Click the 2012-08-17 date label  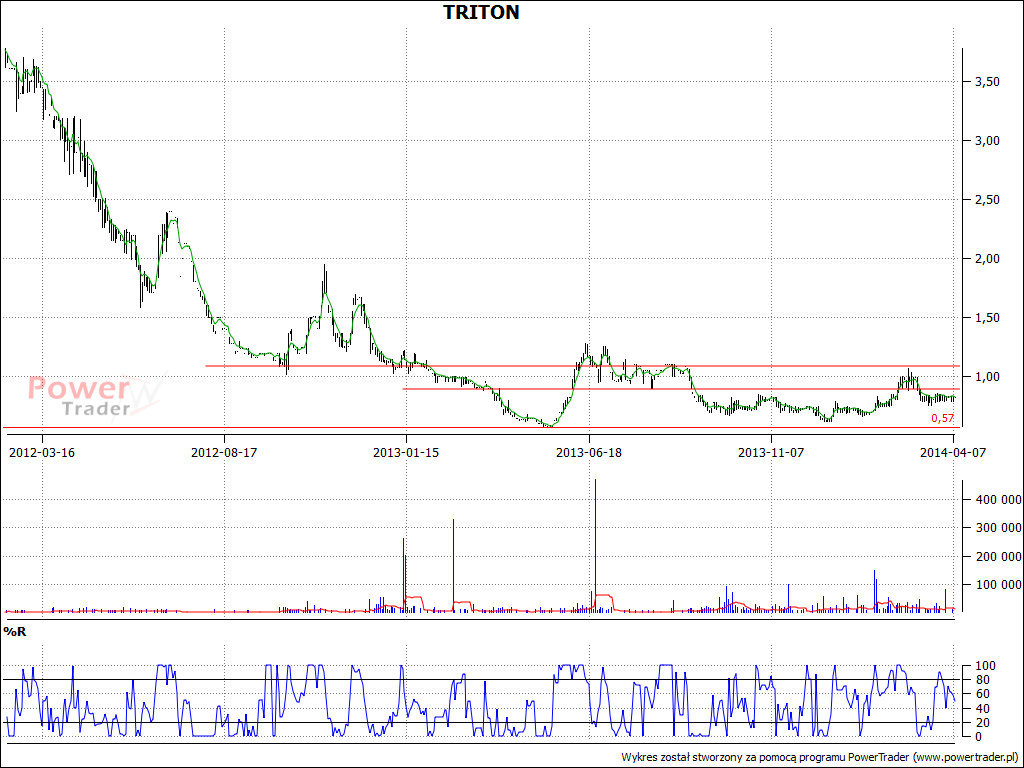pyautogui.click(x=224, y=453)
